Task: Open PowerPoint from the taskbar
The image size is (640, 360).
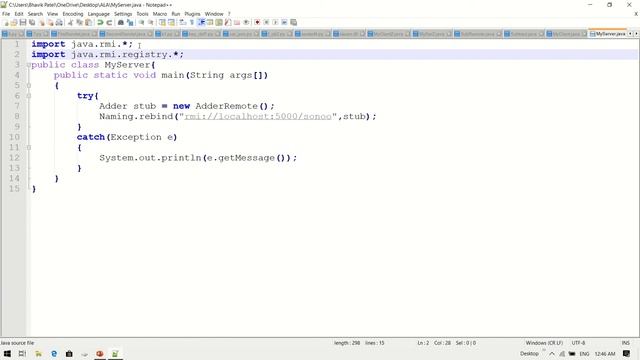Action: (x=100, y=354)
